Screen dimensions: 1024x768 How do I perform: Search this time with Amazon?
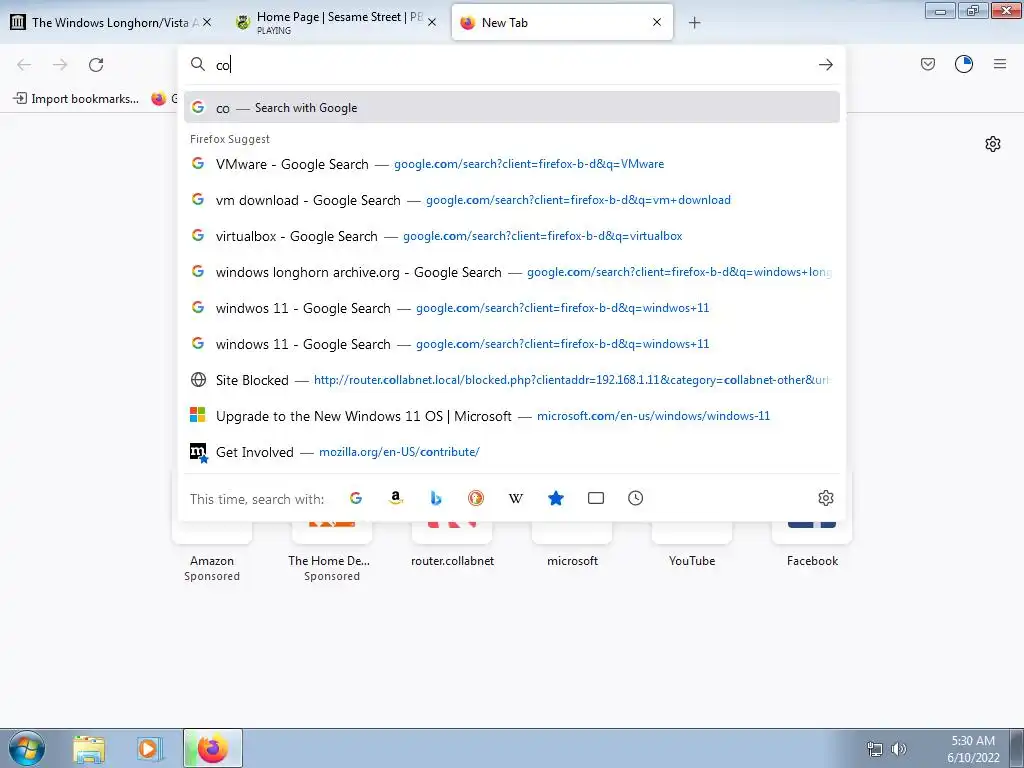coord(396,498)
